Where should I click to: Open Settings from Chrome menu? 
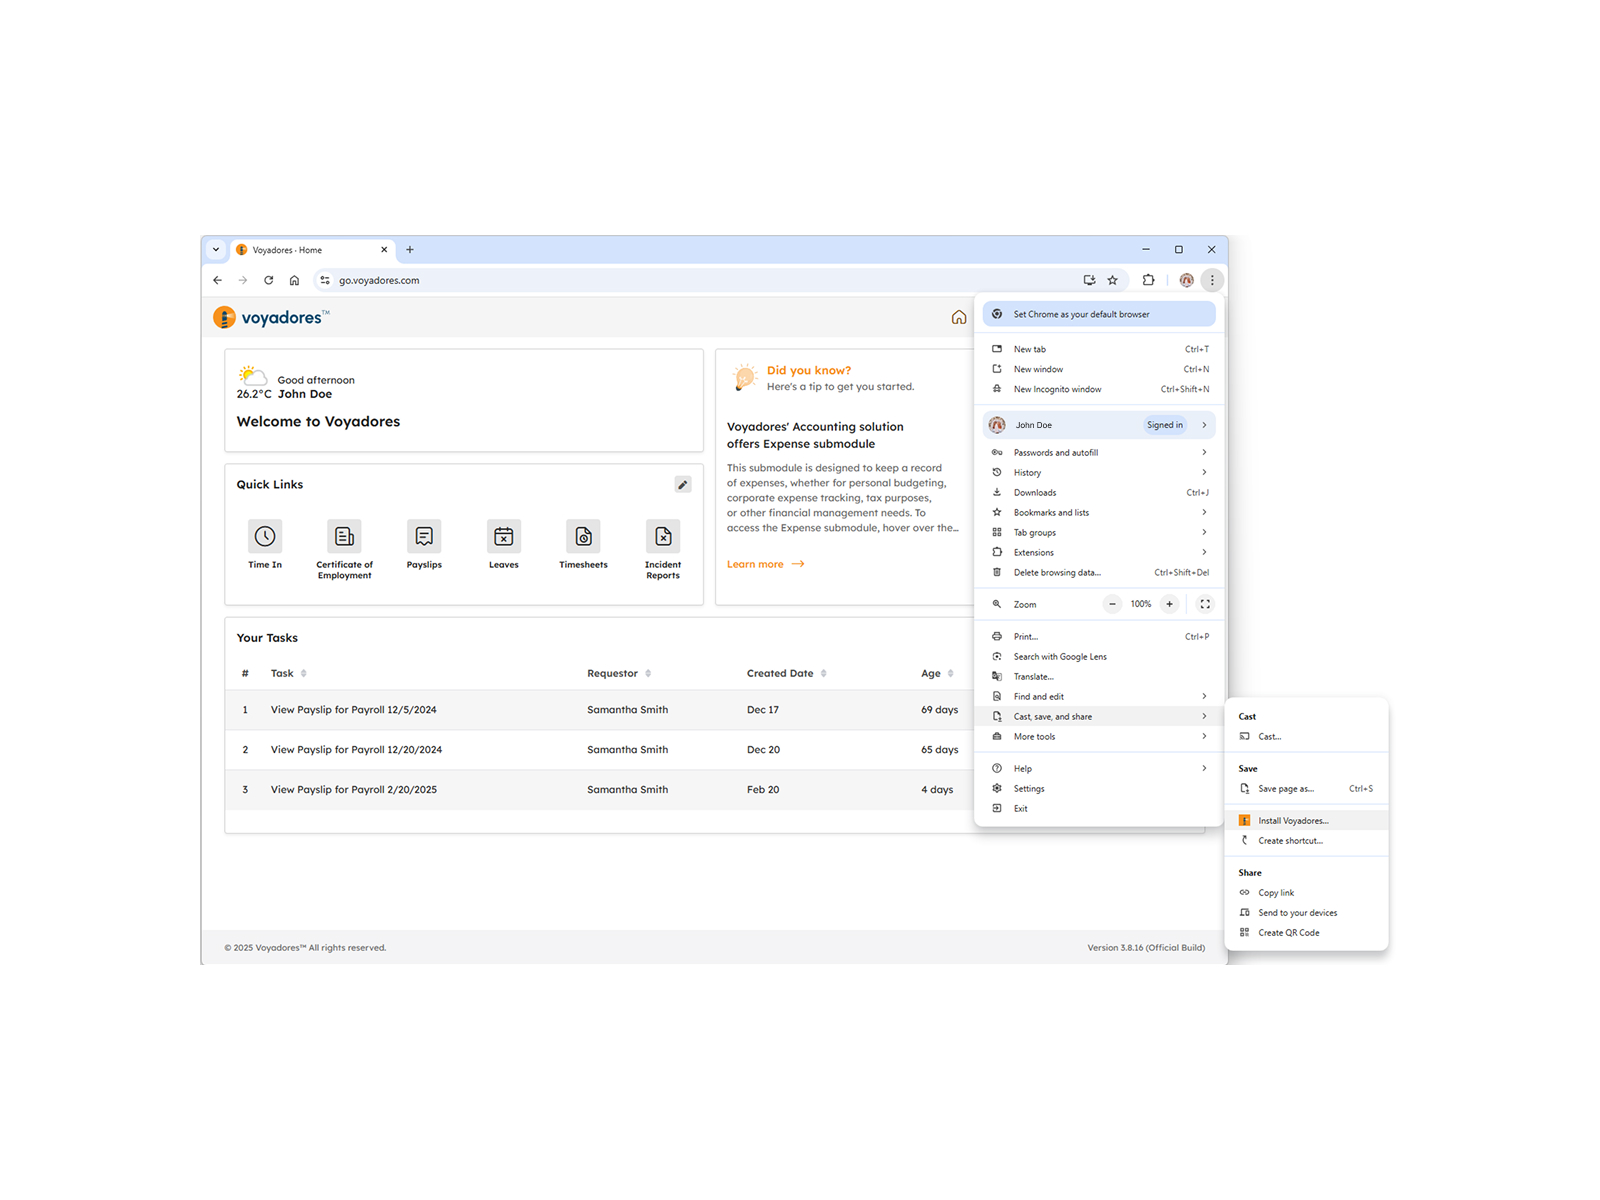pyautogui.click(x=1099, y=789)
